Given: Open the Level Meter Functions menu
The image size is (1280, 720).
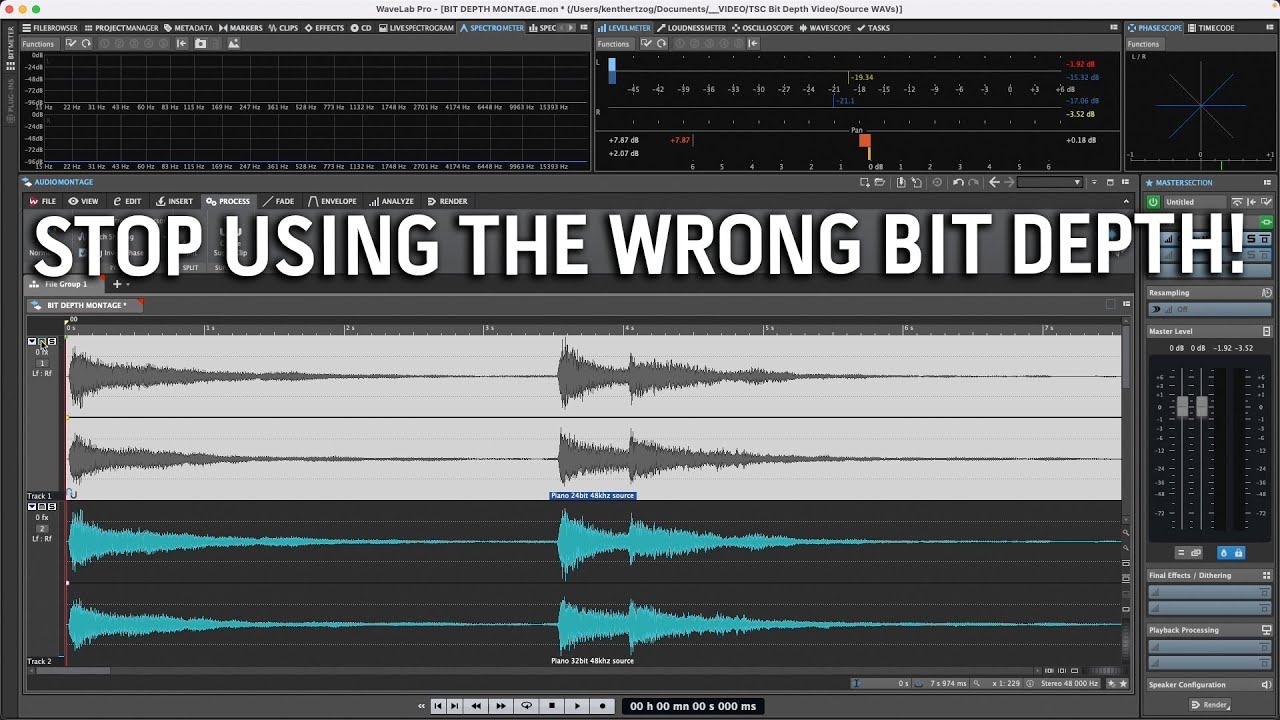Looking at the screenshot, I should tap(614, 44).
